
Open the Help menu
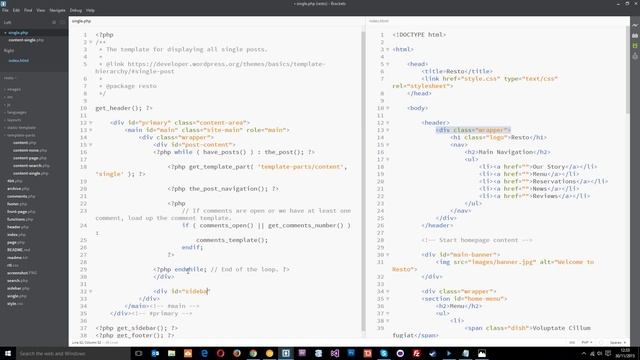click(90, 10)
